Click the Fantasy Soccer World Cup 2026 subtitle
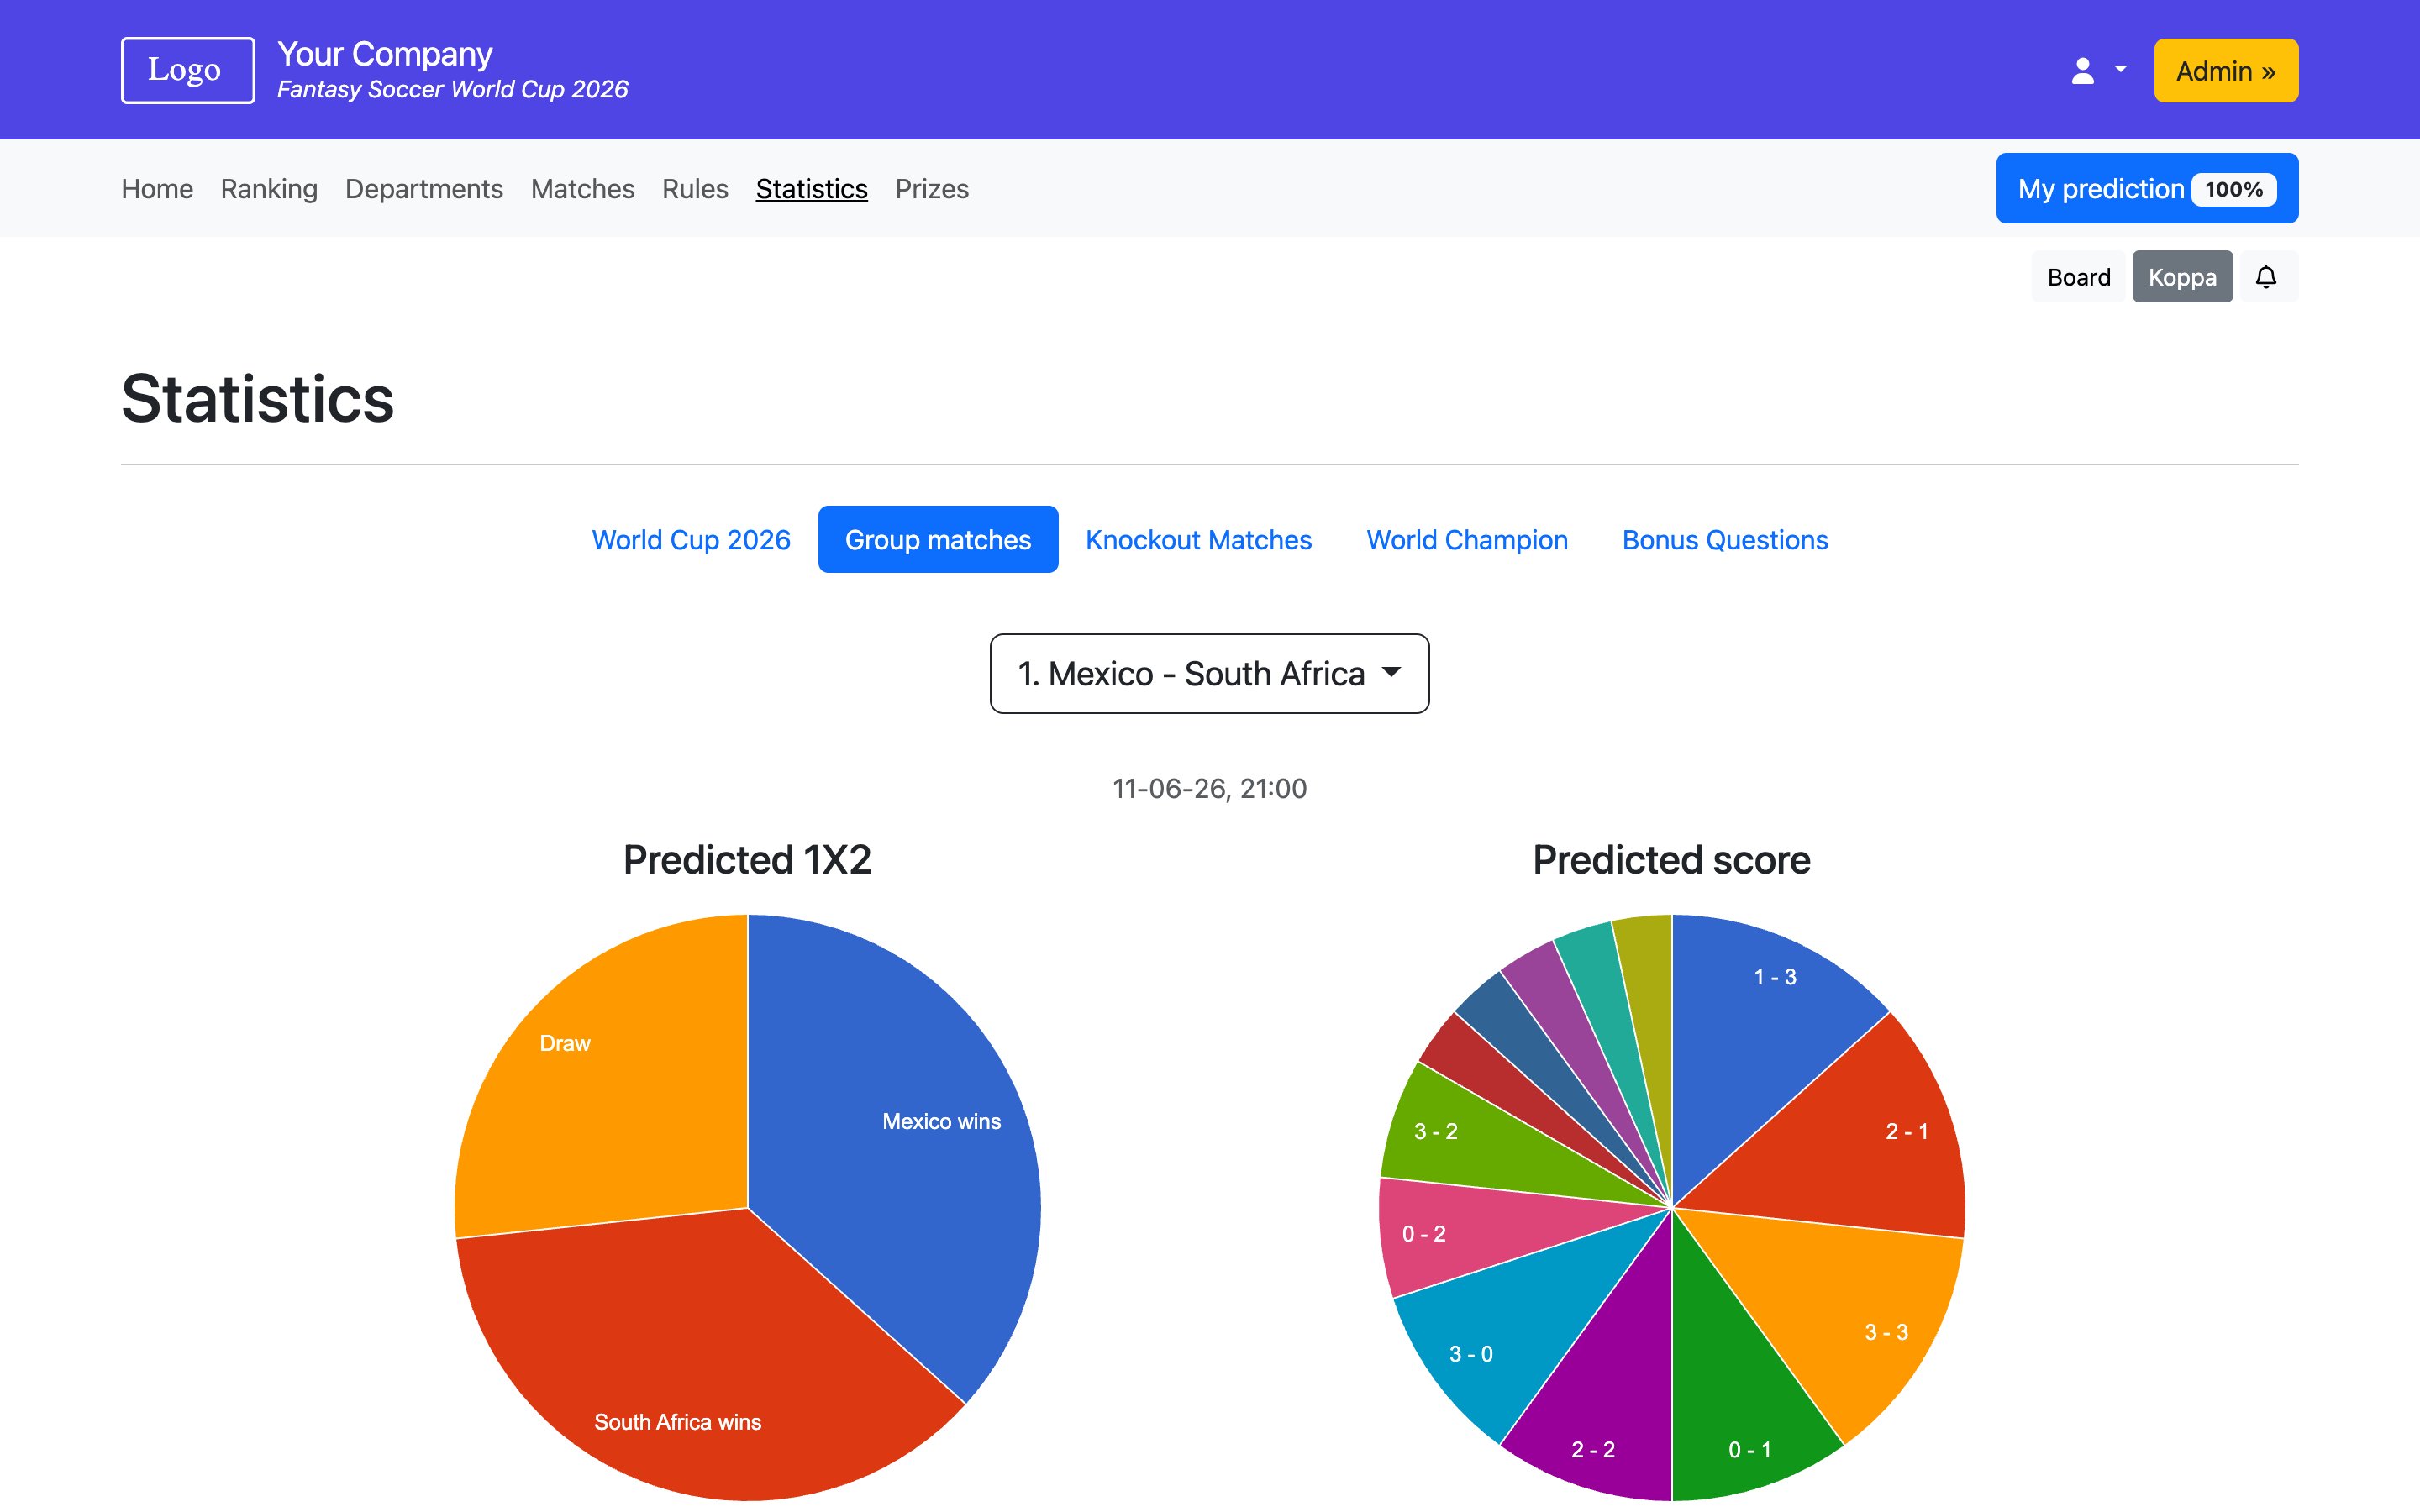 [452, 89]
